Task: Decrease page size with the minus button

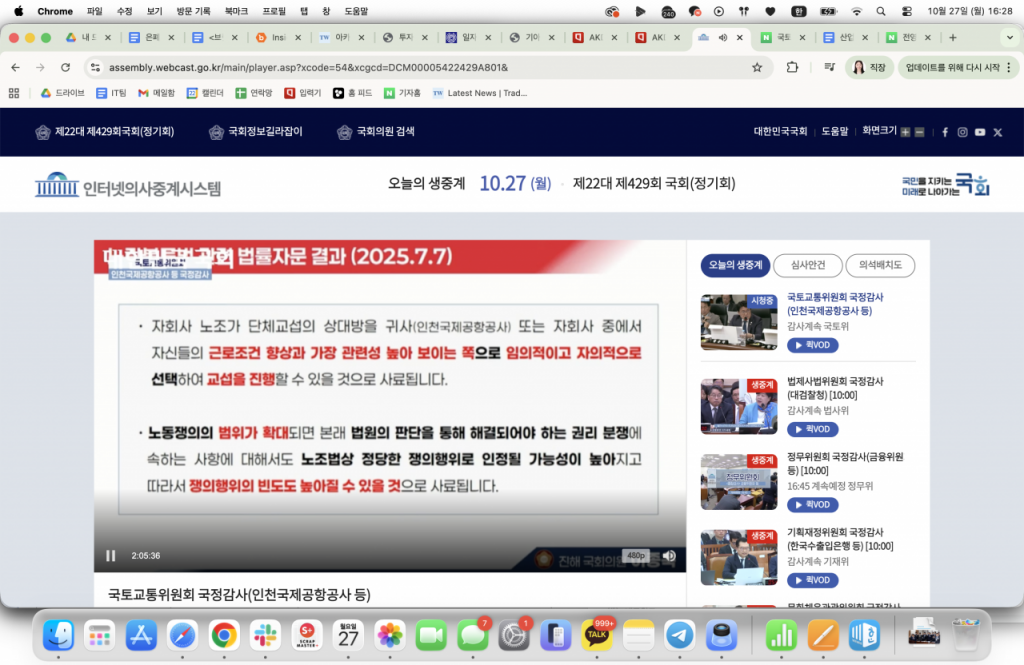Action: (919, 132)
